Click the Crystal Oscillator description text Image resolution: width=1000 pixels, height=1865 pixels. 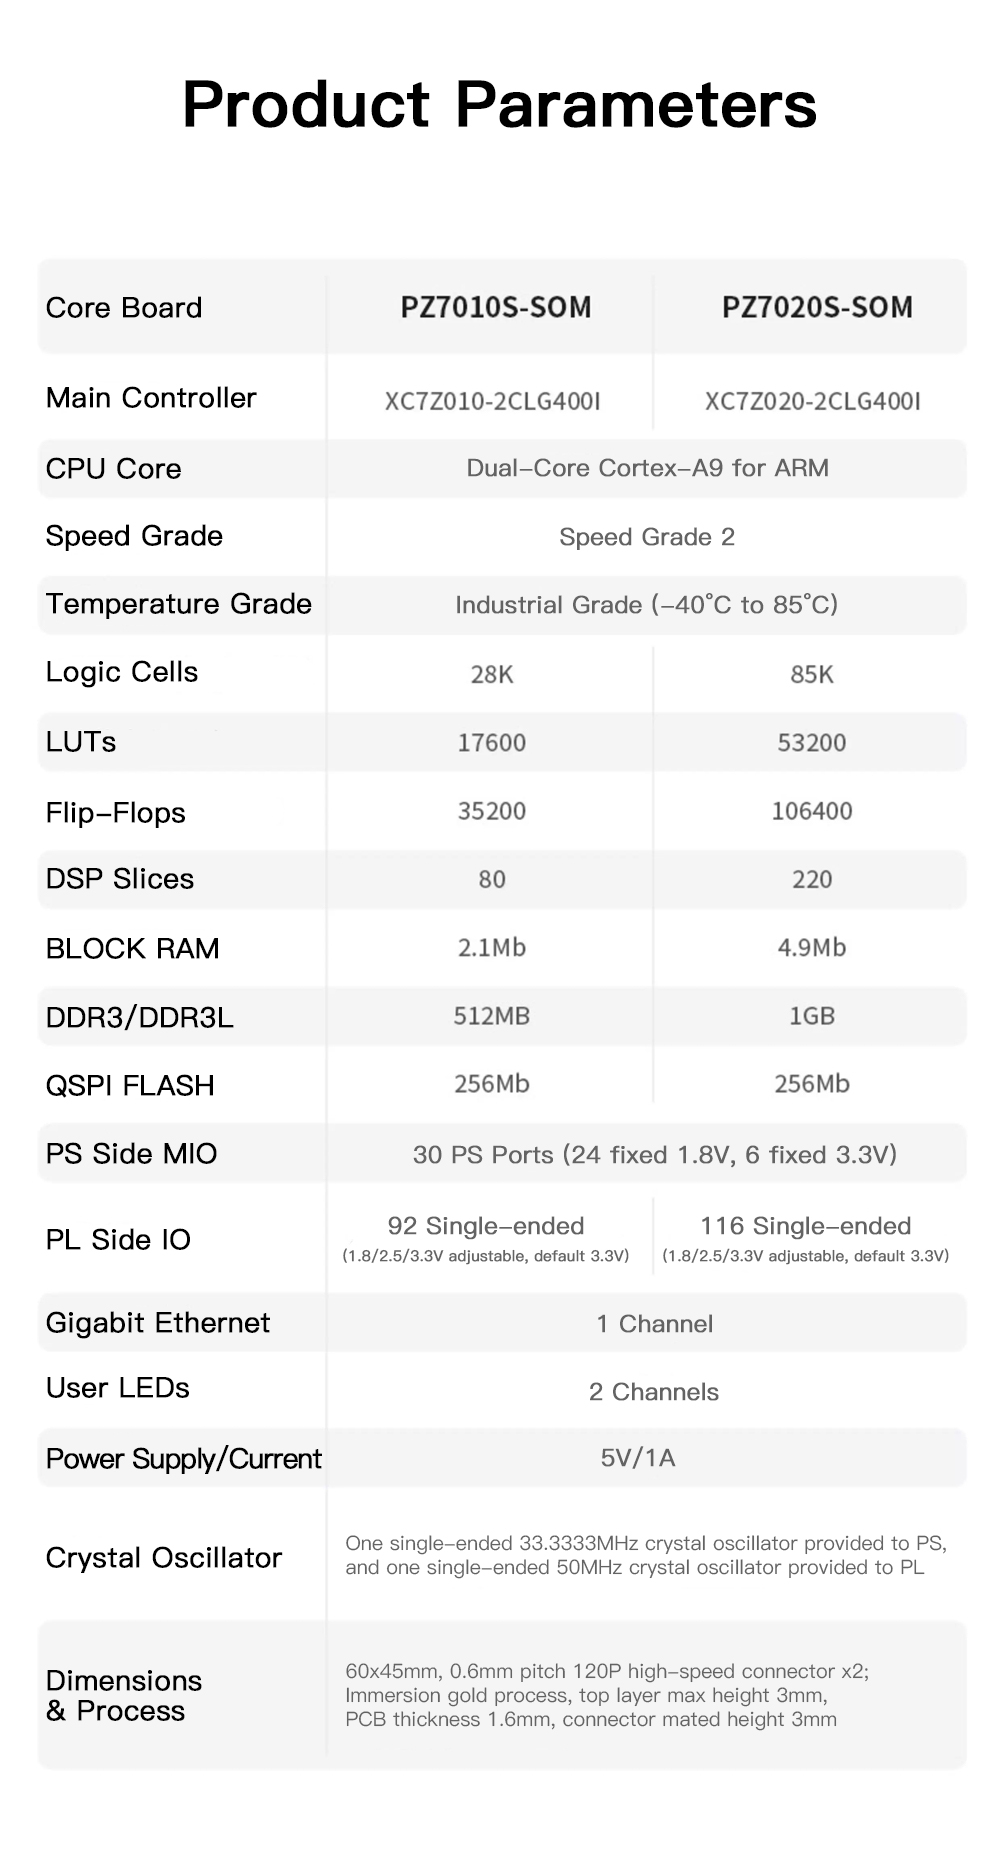click(646, 1555)
